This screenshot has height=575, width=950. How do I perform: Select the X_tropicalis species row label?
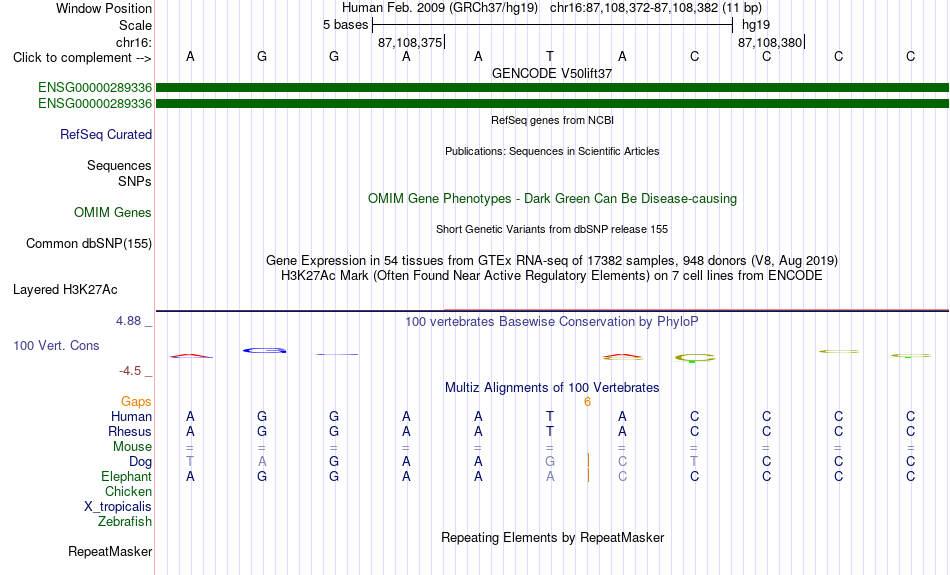pos(118,507)
